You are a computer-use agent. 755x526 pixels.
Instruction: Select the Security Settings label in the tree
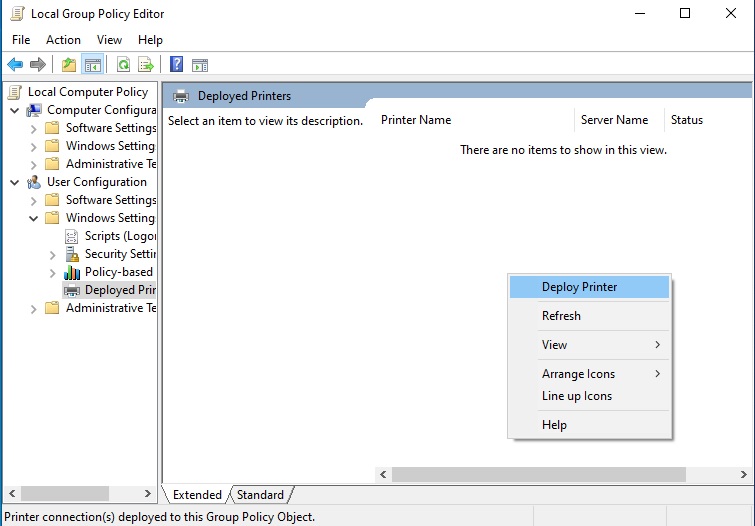(x=120, y=254)
